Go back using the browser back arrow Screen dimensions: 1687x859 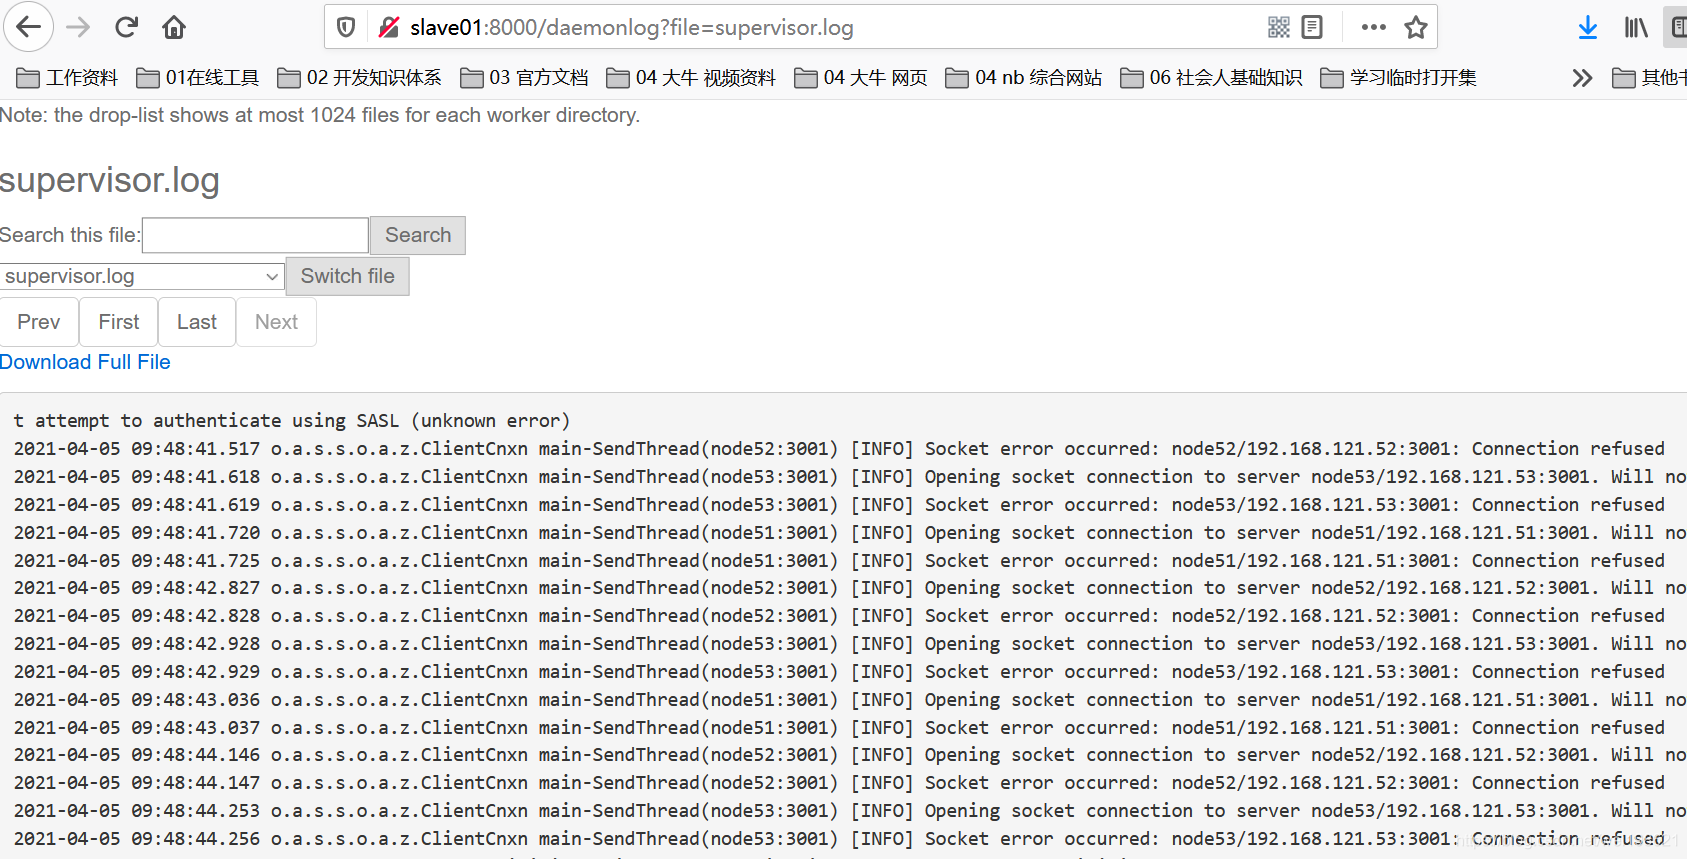point(29,27)
